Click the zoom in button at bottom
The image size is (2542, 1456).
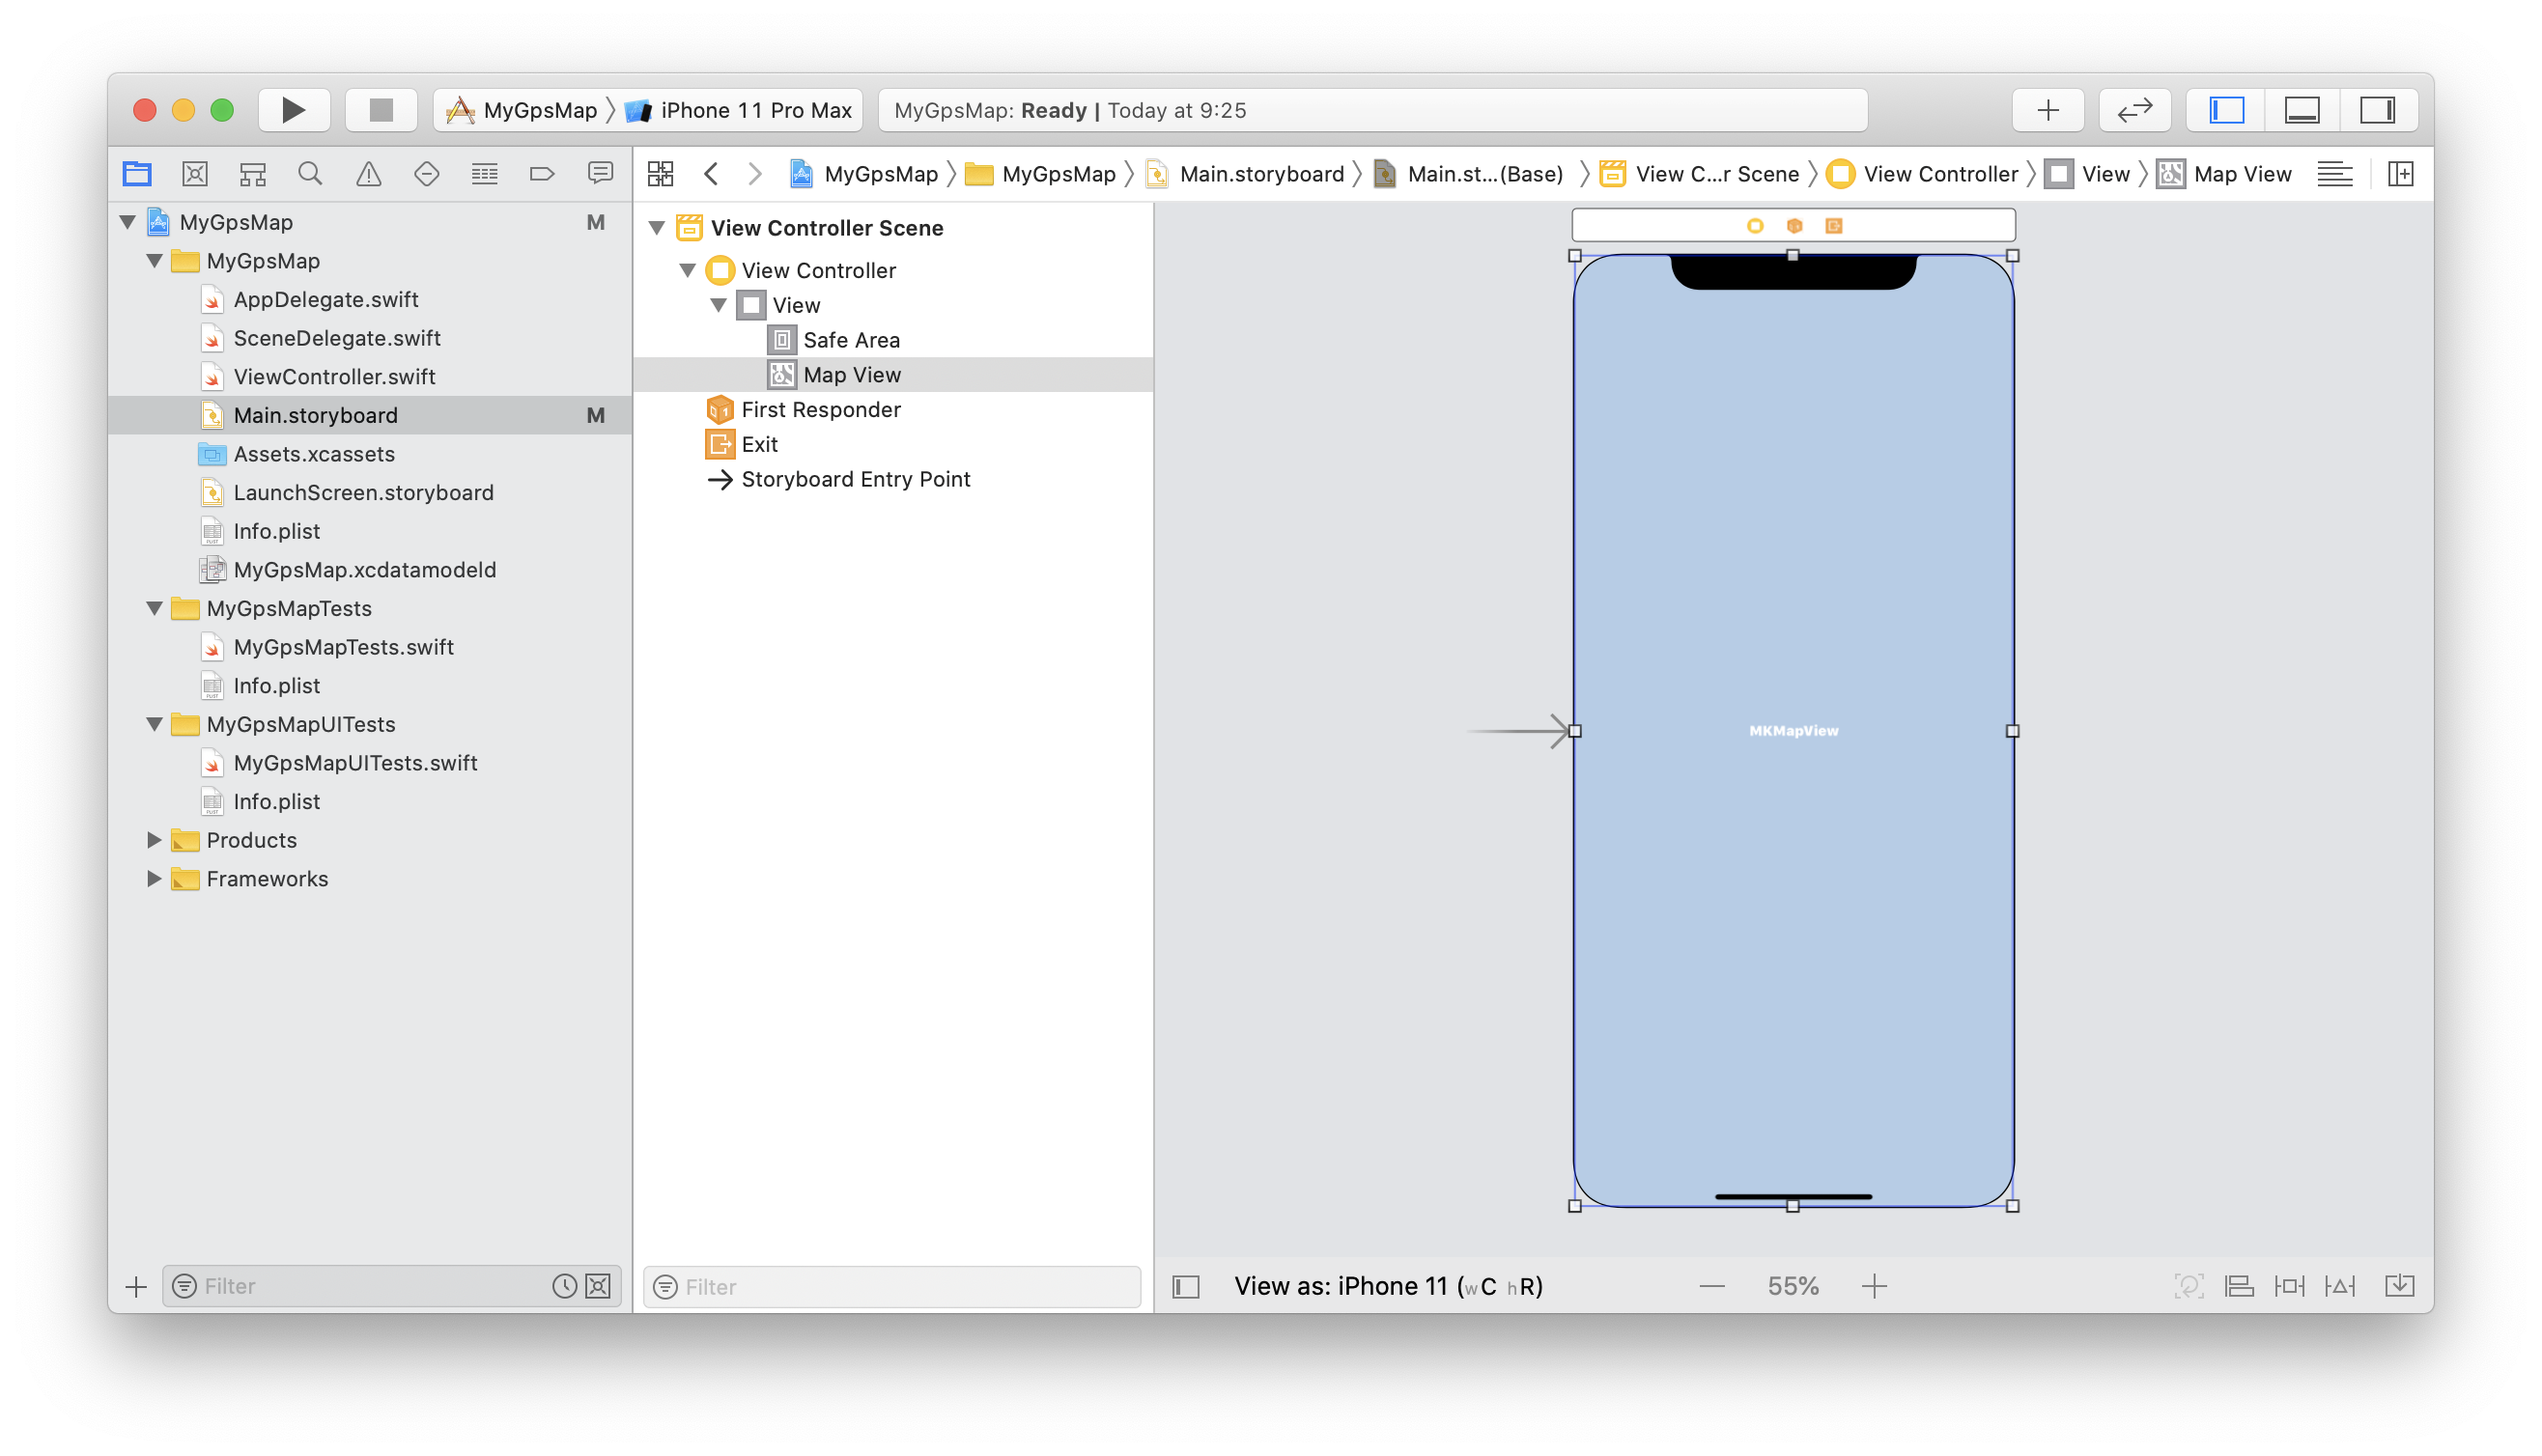point(1878,1287)
